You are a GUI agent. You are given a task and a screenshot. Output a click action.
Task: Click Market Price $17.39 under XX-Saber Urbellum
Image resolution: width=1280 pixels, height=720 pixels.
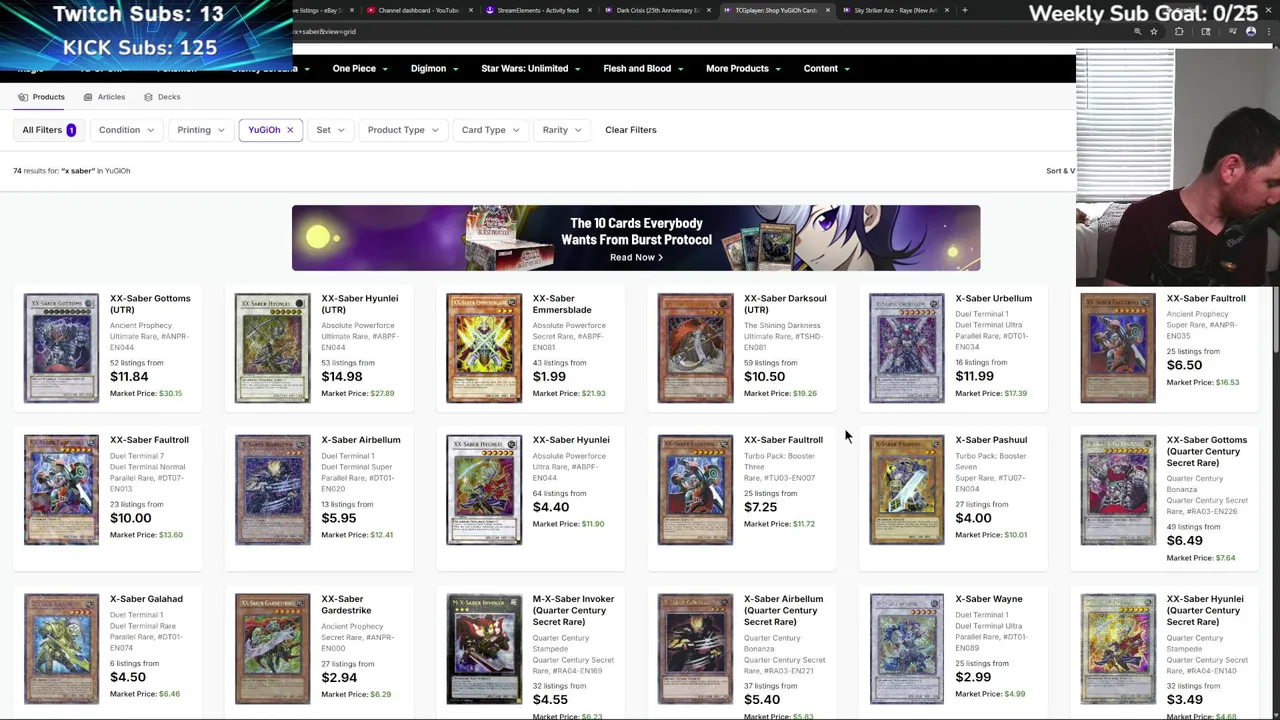pos(991,393)
